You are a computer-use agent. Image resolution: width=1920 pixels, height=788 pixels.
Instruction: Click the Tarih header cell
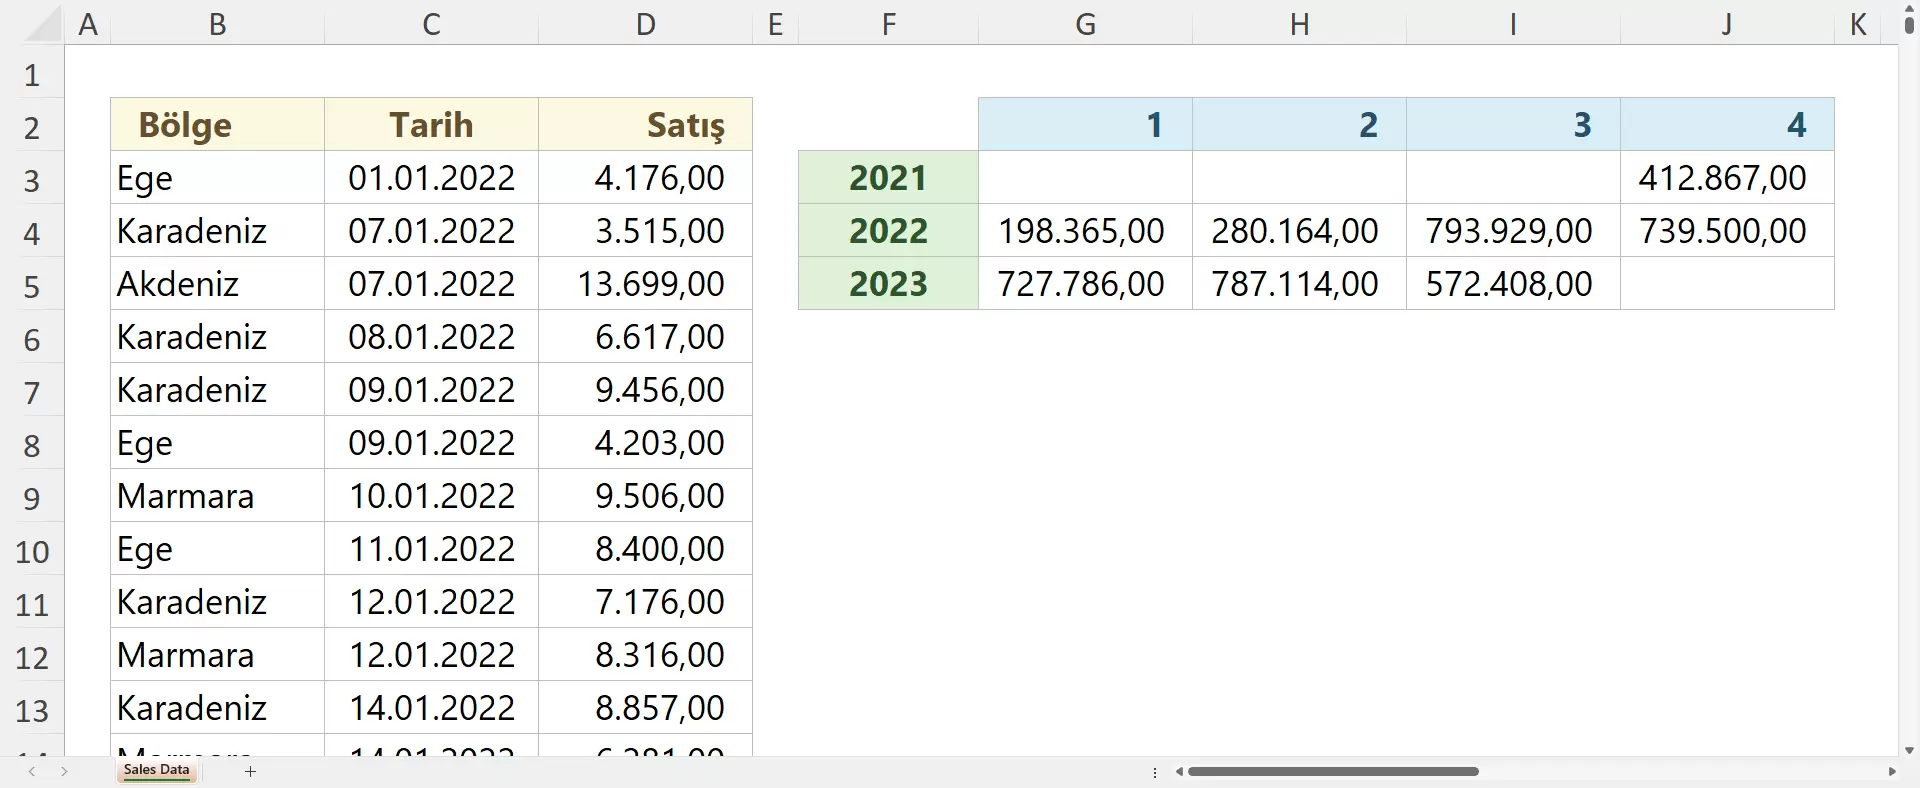[431, 124]
